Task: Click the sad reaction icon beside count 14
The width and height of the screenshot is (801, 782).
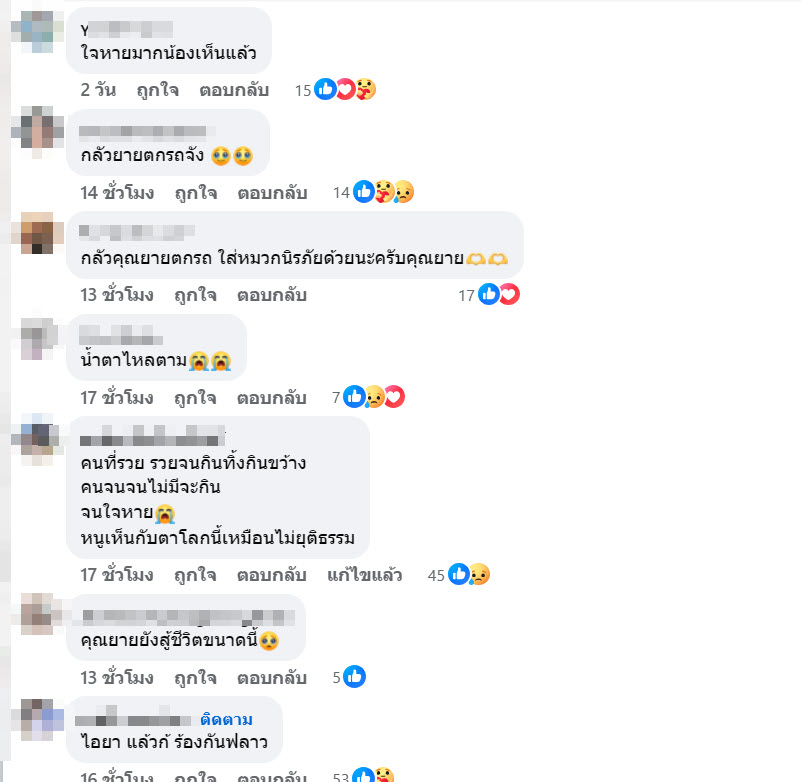Action: point(404,192)
